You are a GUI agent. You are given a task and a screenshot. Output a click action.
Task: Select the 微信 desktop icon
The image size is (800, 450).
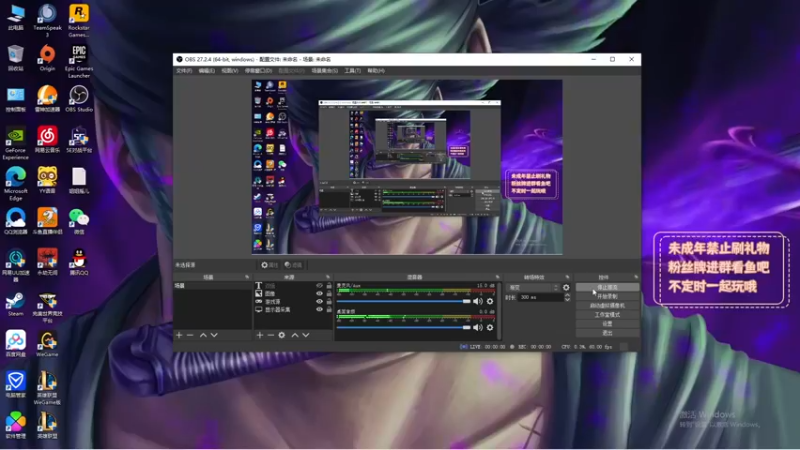[x=79, y=221]
